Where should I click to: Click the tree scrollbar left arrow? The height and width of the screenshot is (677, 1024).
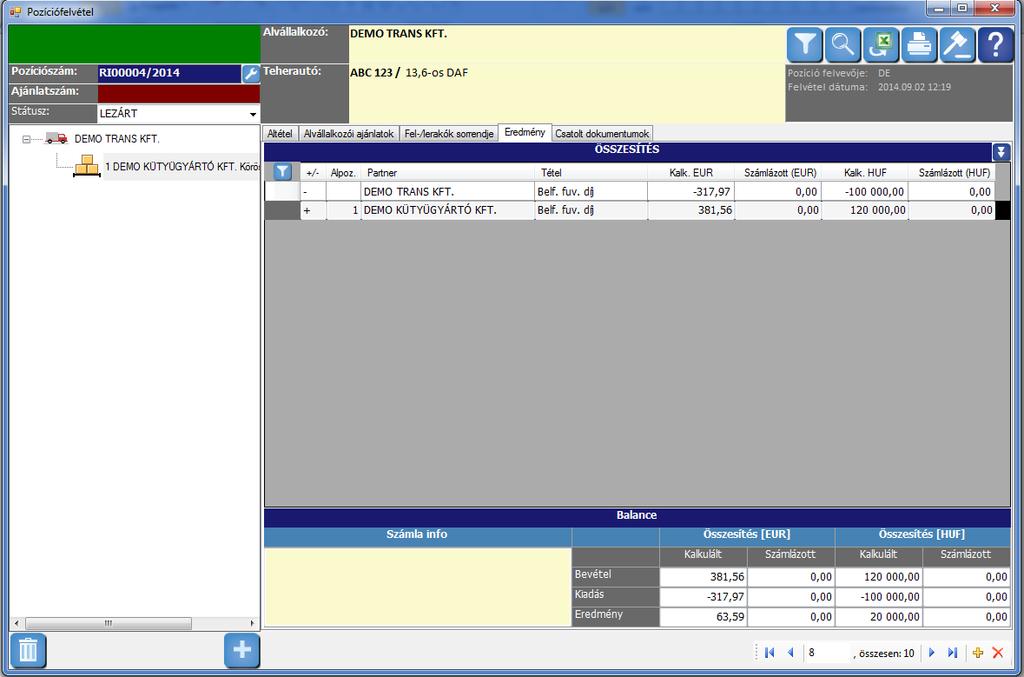tap(17, 623)
